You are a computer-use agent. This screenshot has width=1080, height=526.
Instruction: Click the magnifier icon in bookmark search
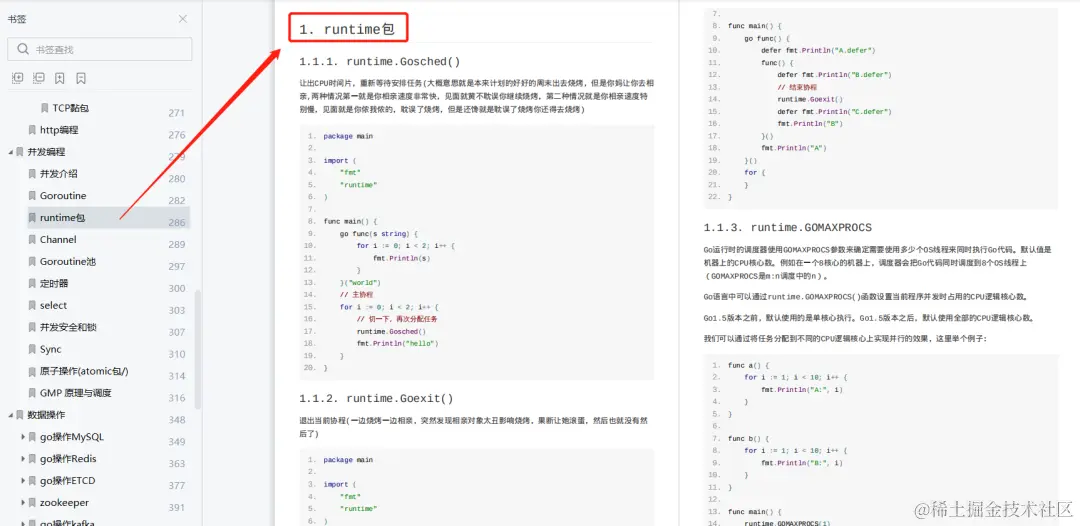coord(23,49)
